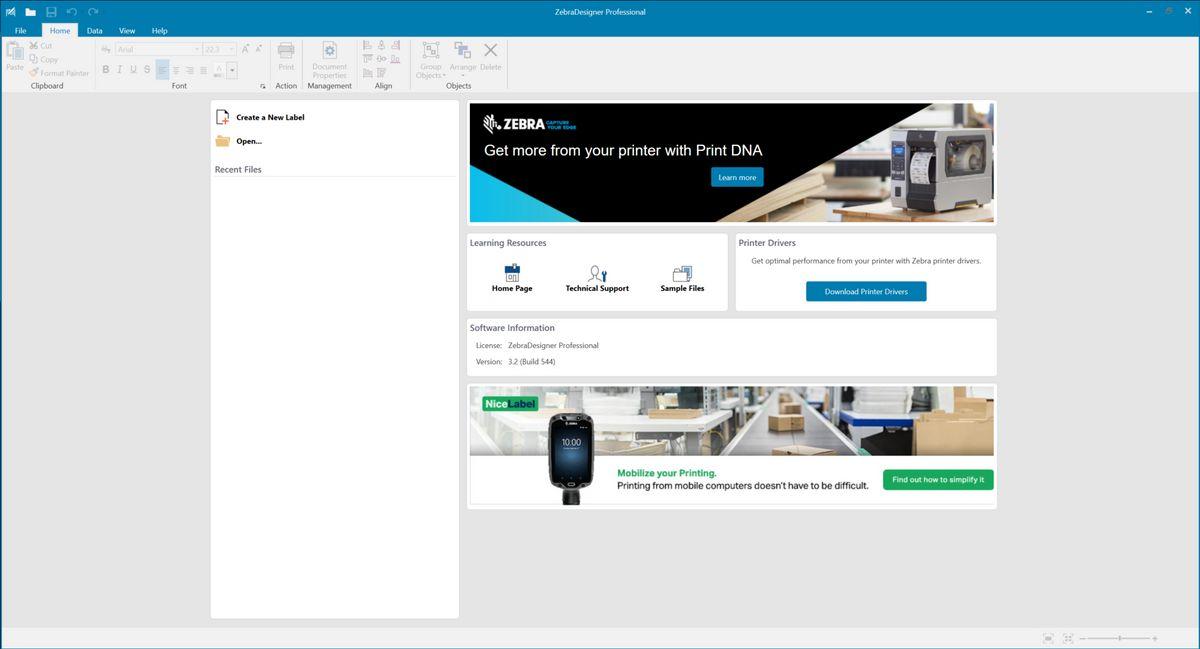Open the Technical Support resource

597,278
